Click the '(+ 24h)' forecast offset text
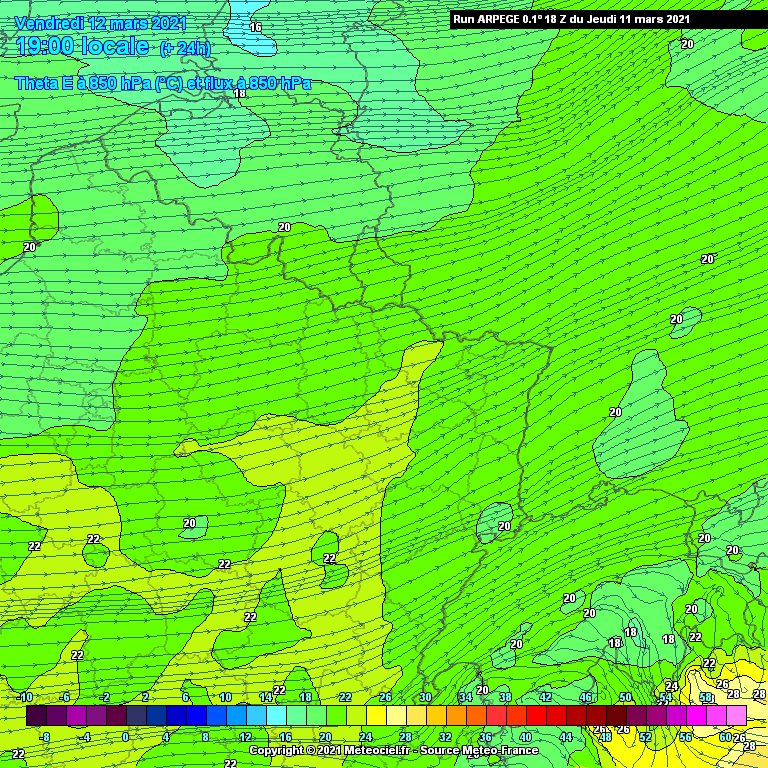Image resolution: width=768 pixels, height=768 pixels. (185, 48)
